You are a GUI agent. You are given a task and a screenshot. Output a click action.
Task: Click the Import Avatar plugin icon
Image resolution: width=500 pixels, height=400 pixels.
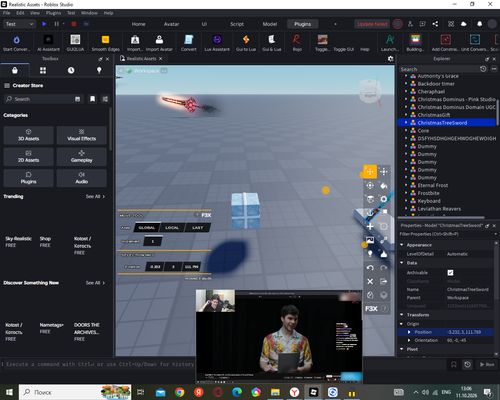tap(159, 43)
